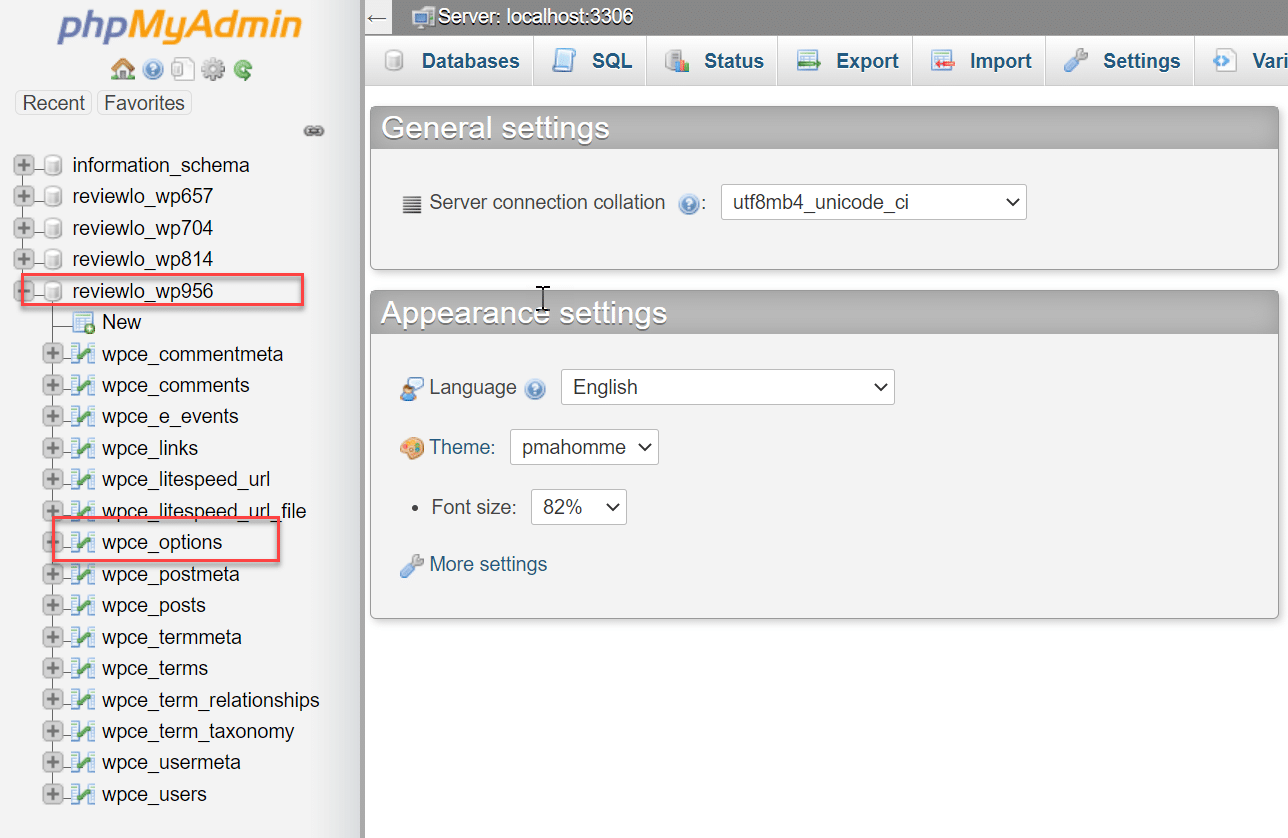
Task: Click the New table icon
Action: point(84,322)
